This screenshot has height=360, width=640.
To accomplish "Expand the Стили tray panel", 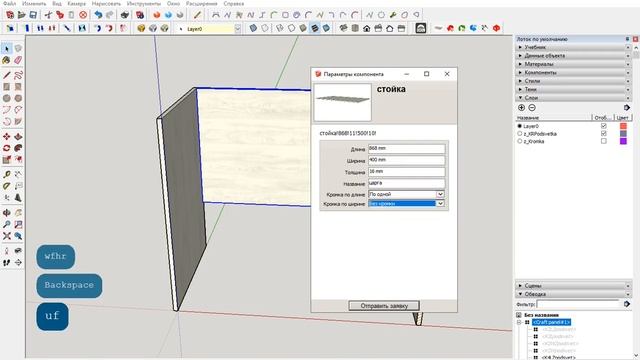I will 573,81.
